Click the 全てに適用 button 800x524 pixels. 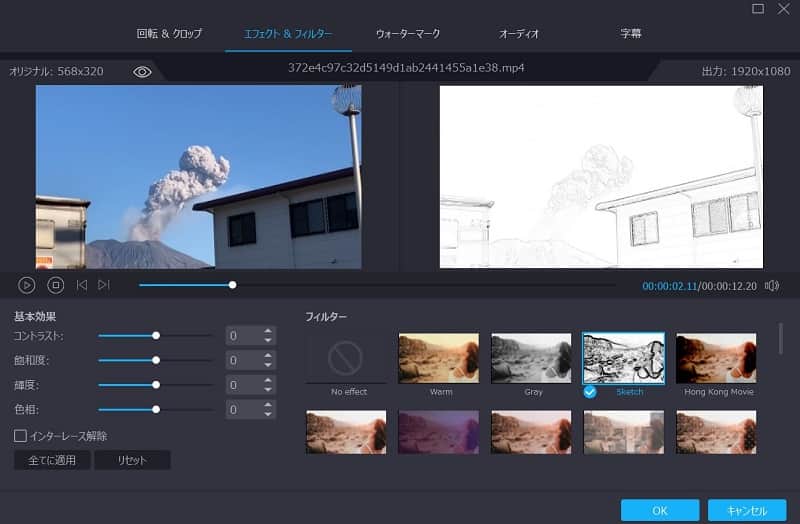(x=52, y=460)
